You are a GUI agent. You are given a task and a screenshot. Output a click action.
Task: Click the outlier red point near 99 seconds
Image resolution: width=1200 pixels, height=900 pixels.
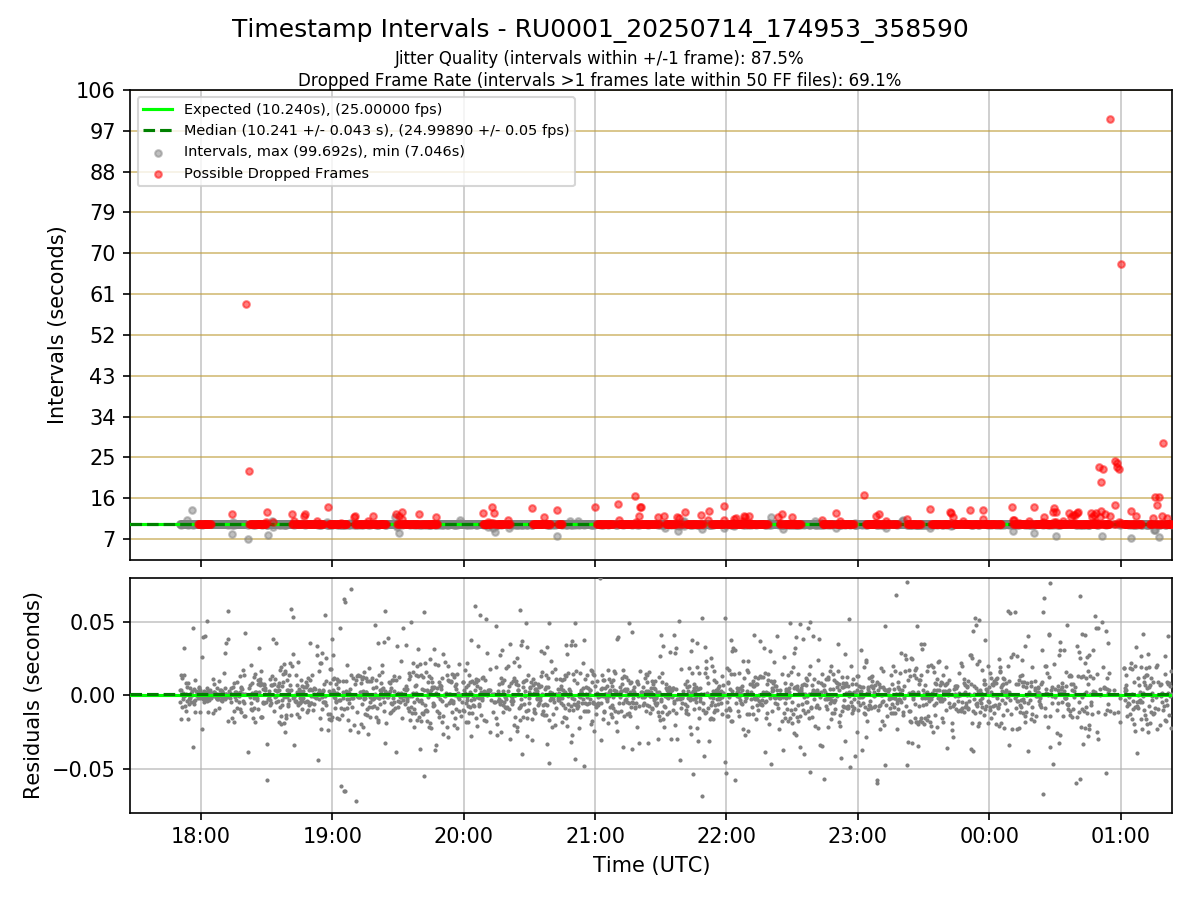1110,119
